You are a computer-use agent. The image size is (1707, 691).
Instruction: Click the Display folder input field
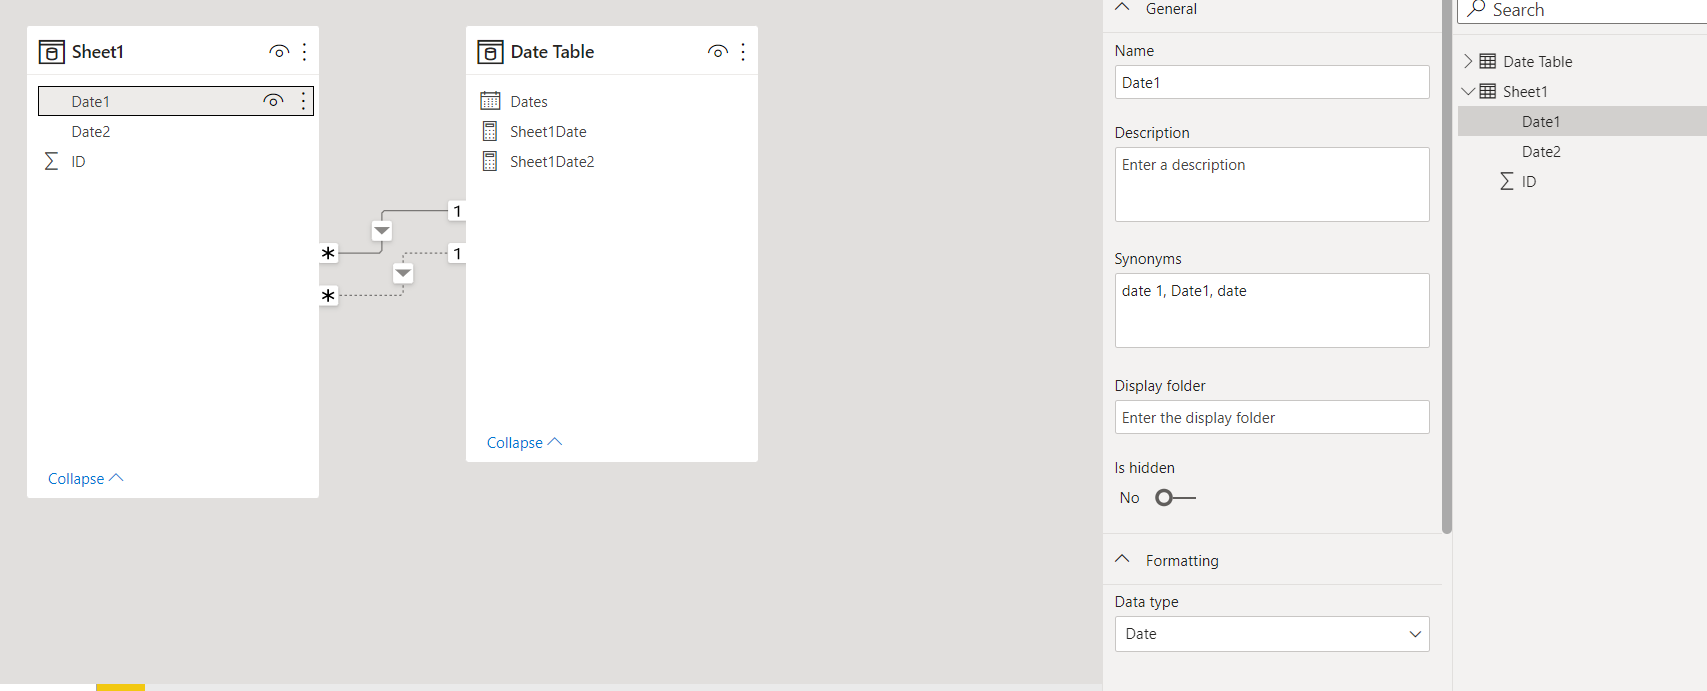click(x=1272, y=417)
